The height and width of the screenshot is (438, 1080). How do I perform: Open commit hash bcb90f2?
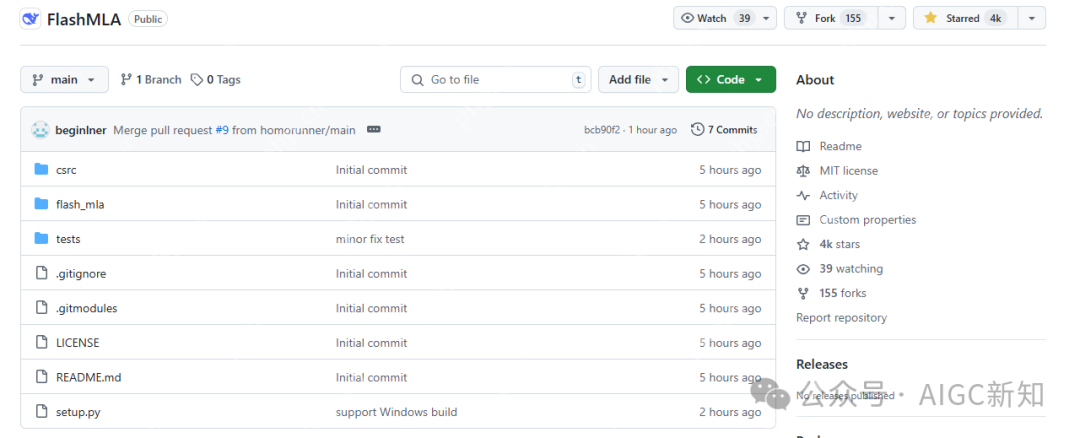click(601, 129)
